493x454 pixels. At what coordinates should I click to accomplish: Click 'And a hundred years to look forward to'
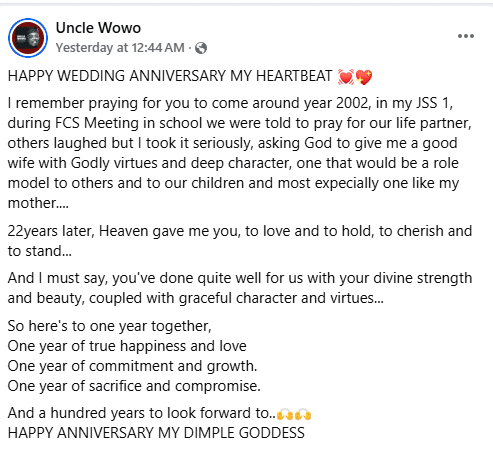click(x=142, y=413)
